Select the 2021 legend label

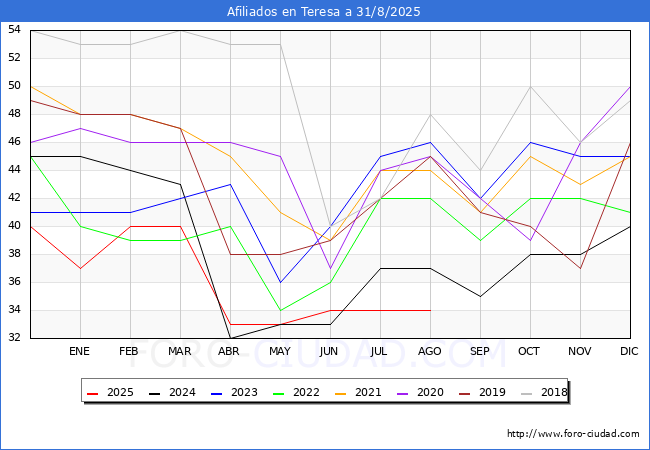click(368, 392)
